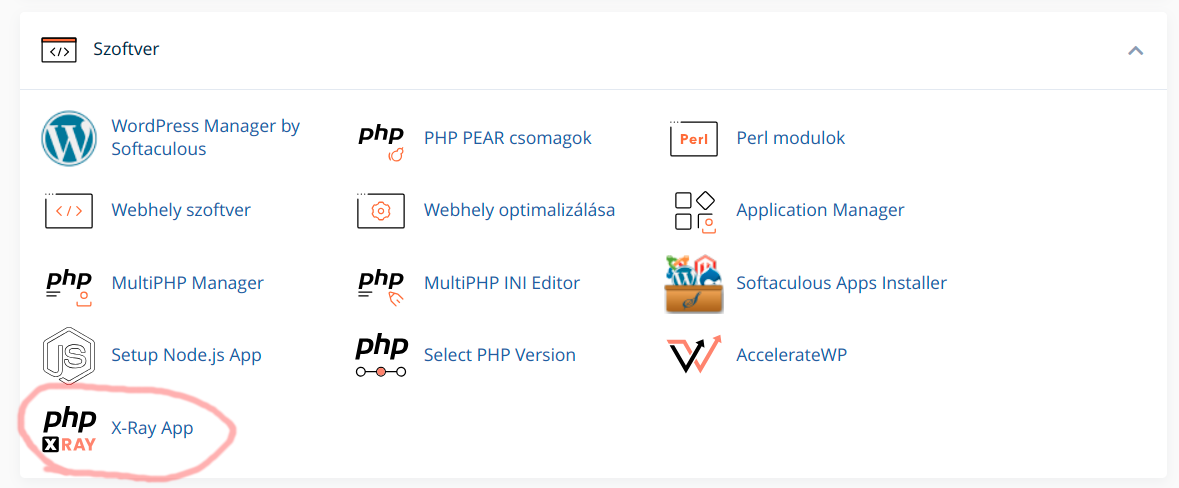1179x488 pixels.
Task: Open the Application Manager shapes icon
Action: [694, 211]
